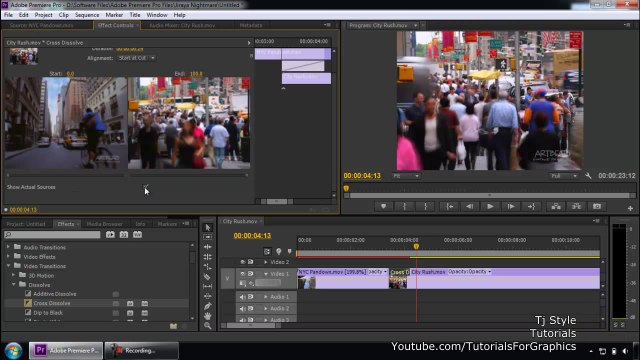
Task: Play the Program monitor sequence
Action: point(490,207)
